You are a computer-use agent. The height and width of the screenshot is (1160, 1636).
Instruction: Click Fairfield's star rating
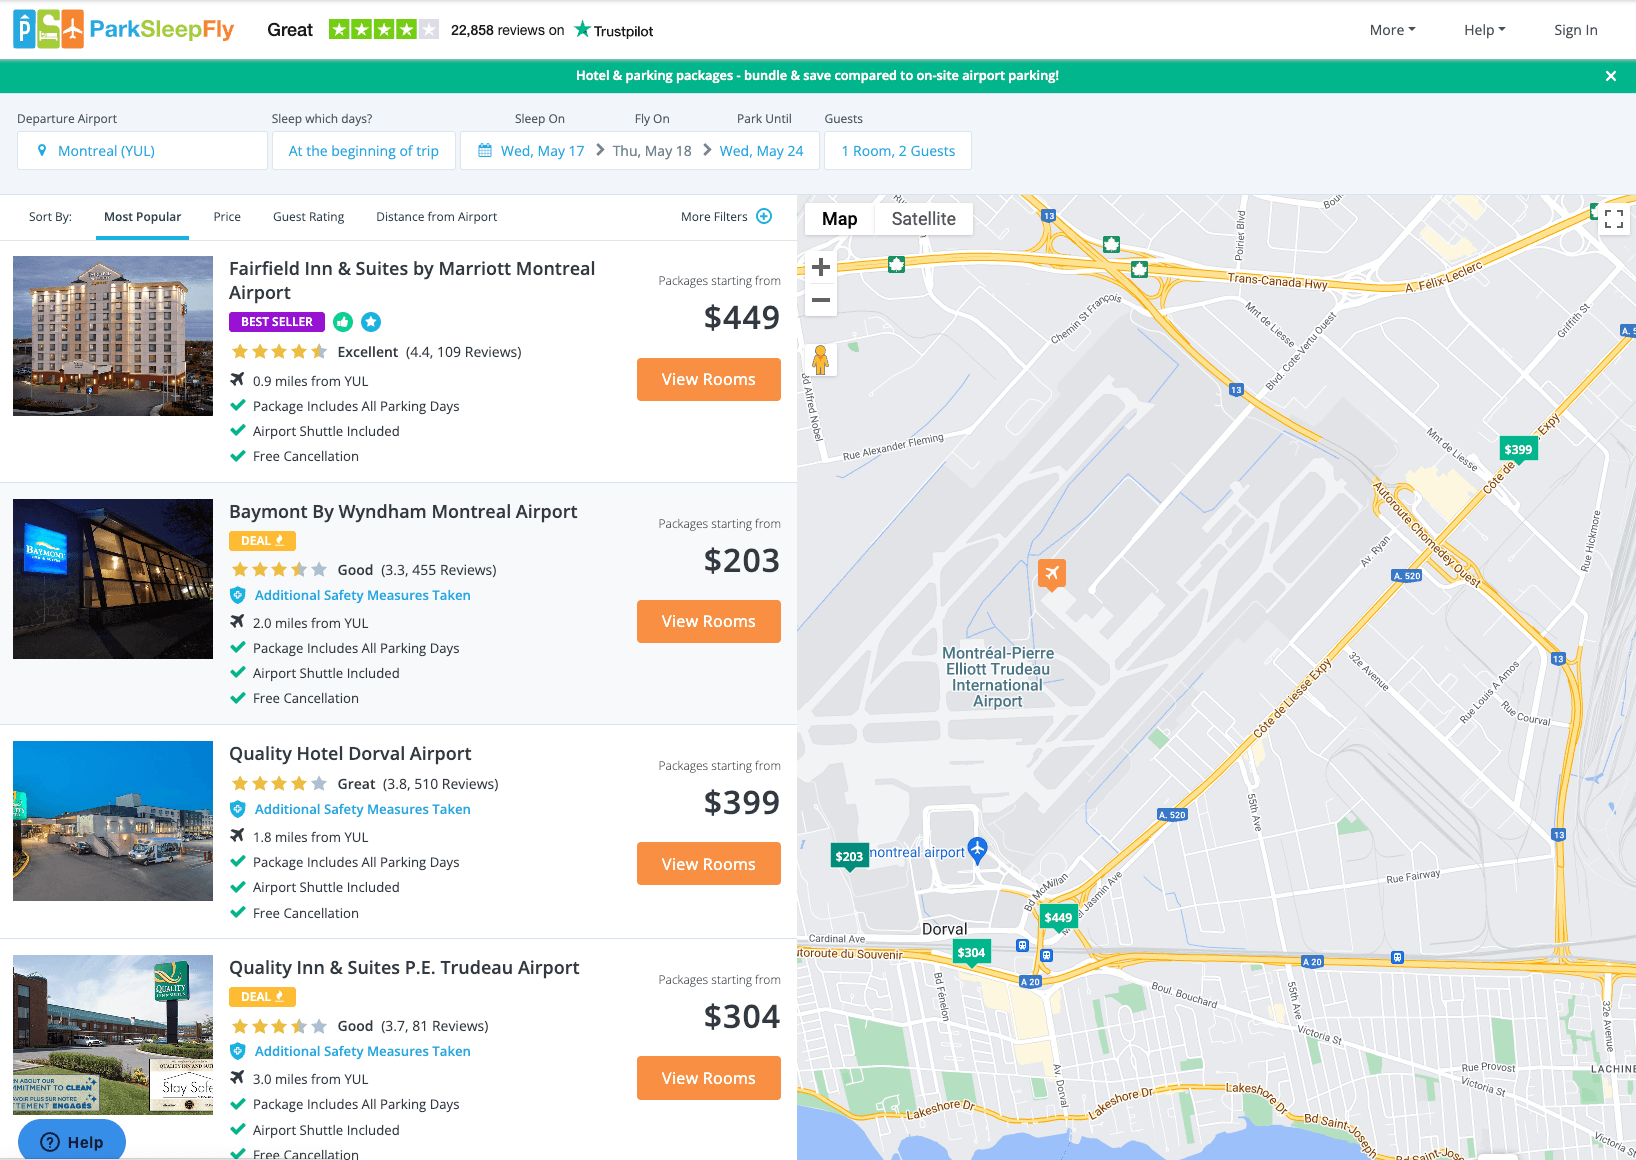coord(279,352)
